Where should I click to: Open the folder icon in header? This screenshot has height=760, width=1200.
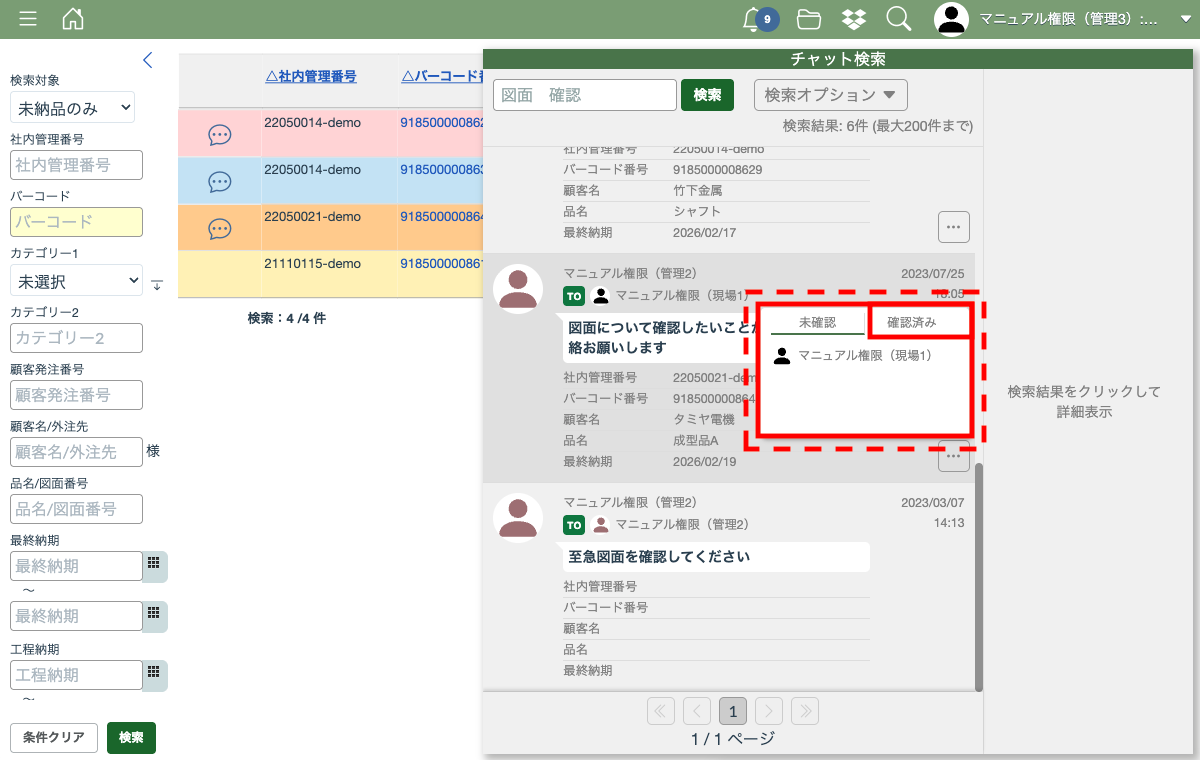click(809, 19)
